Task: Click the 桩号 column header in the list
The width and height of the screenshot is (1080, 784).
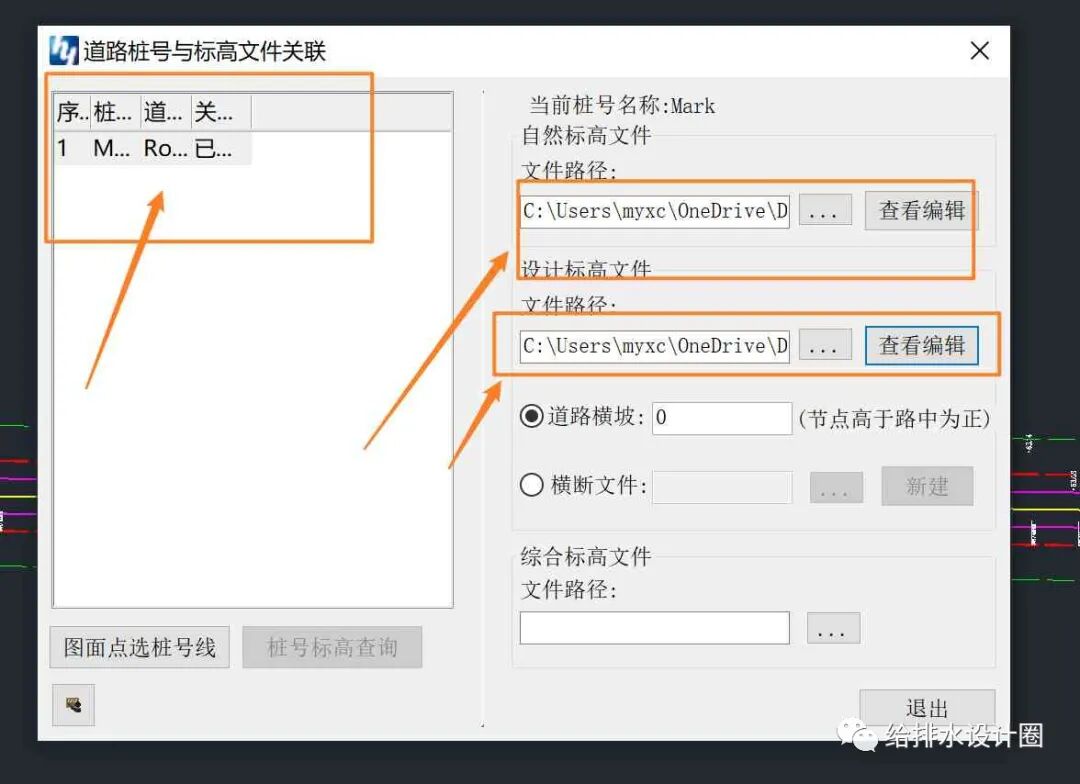Action: [112, 112]
